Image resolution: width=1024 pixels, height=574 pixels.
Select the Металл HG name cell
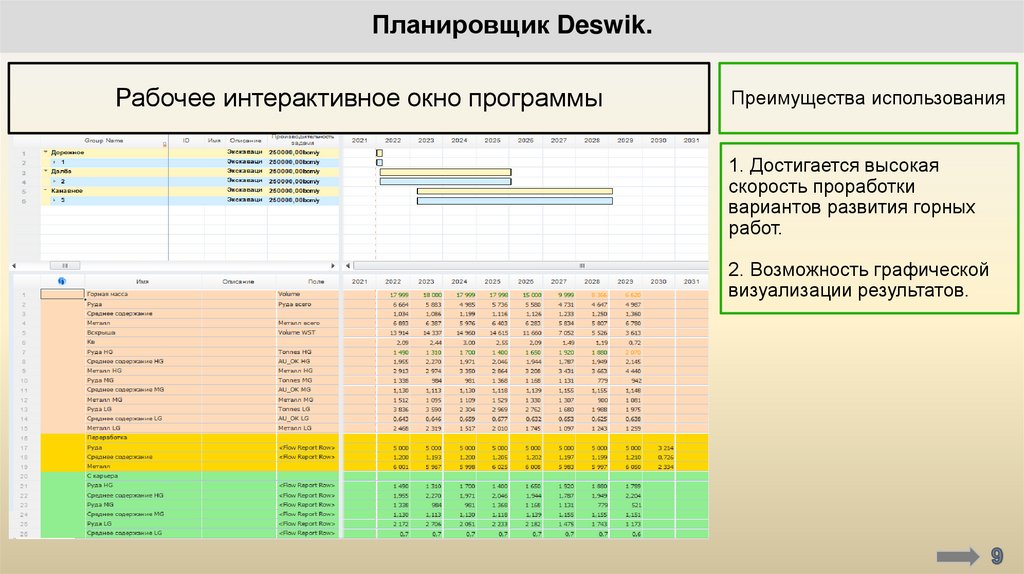tap(143, 370)
